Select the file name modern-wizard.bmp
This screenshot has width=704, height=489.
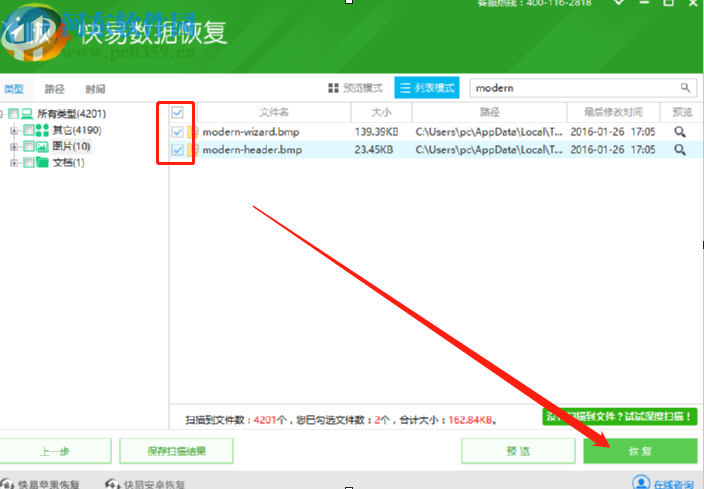251,132
